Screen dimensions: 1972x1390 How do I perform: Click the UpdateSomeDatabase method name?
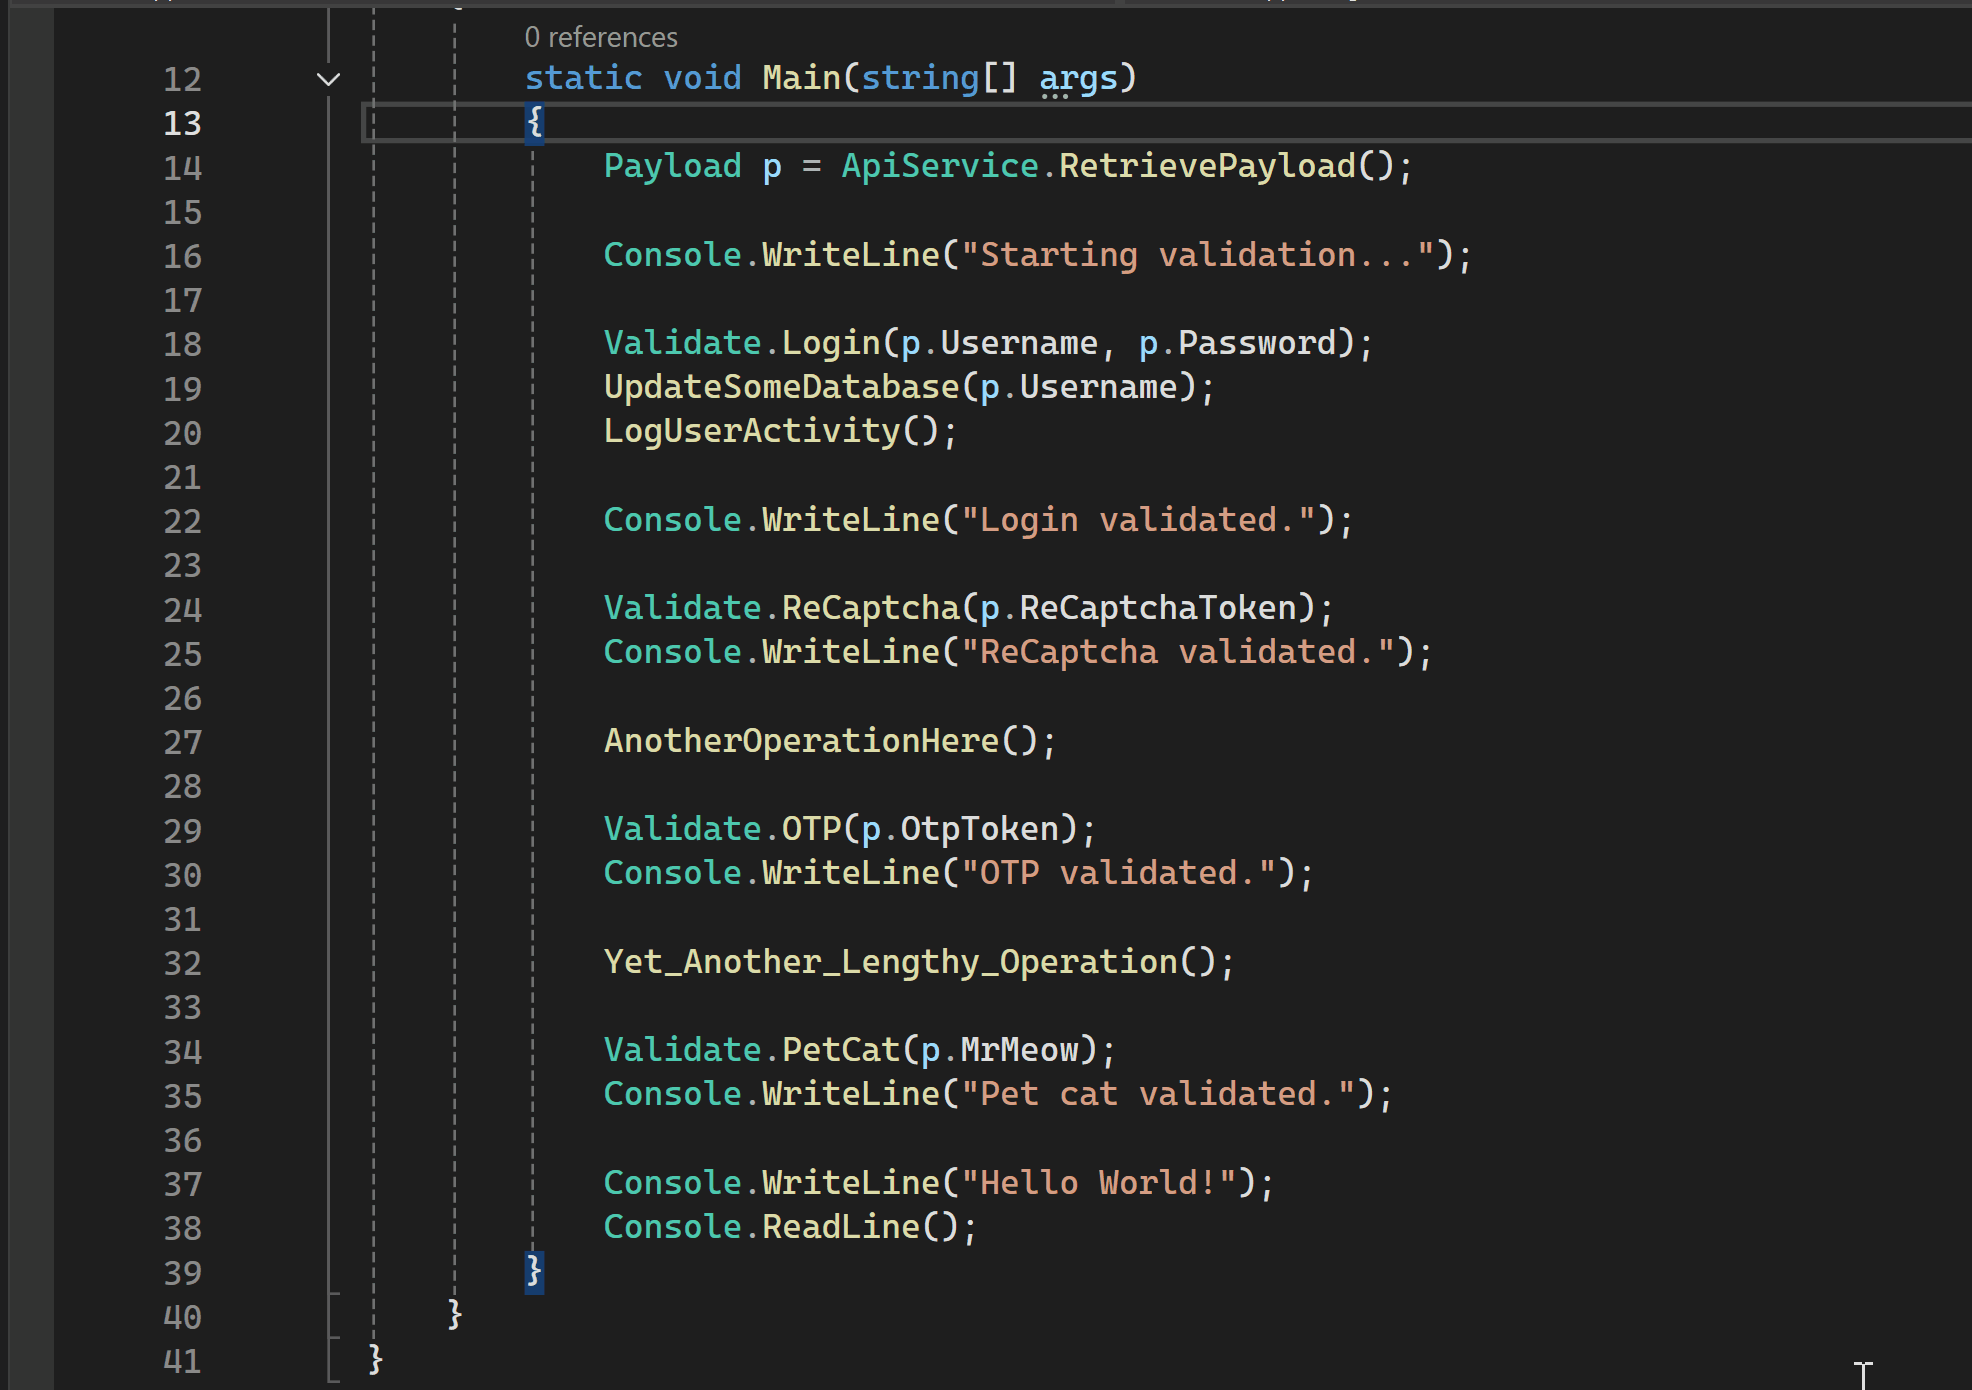pyautogui.click(x=782, y=386)
